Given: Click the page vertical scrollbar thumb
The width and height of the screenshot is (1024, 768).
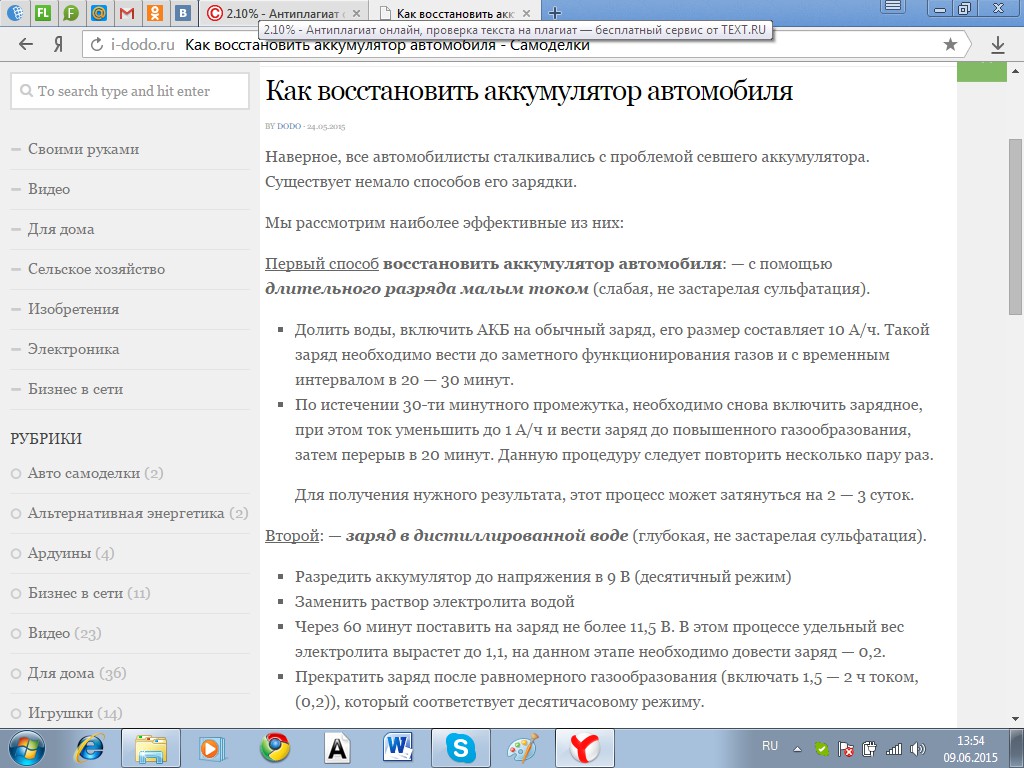Looking at the screenshot, I should point(1016,225).
